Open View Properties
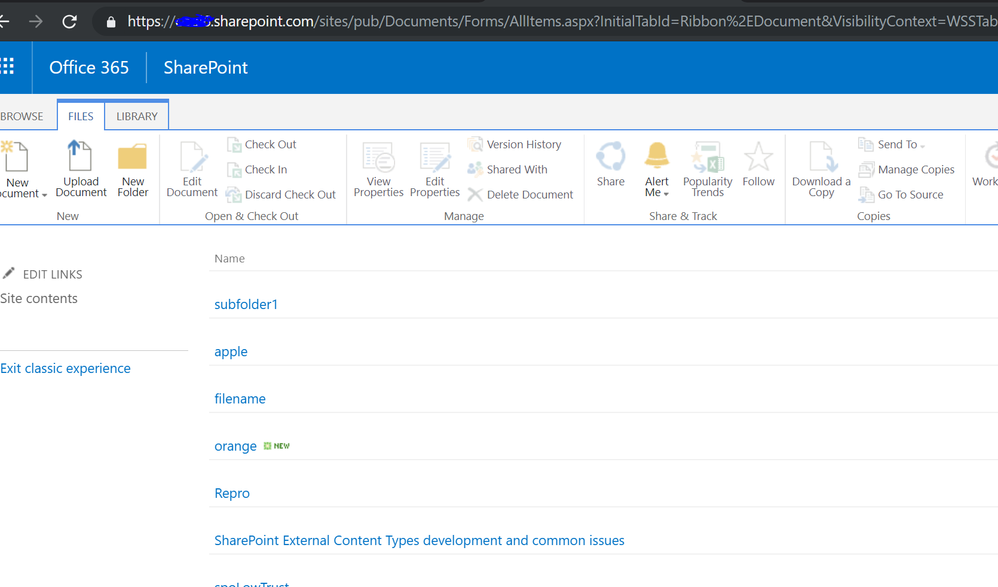This screenshot has width=998, height=587. [x=378, y=169]
